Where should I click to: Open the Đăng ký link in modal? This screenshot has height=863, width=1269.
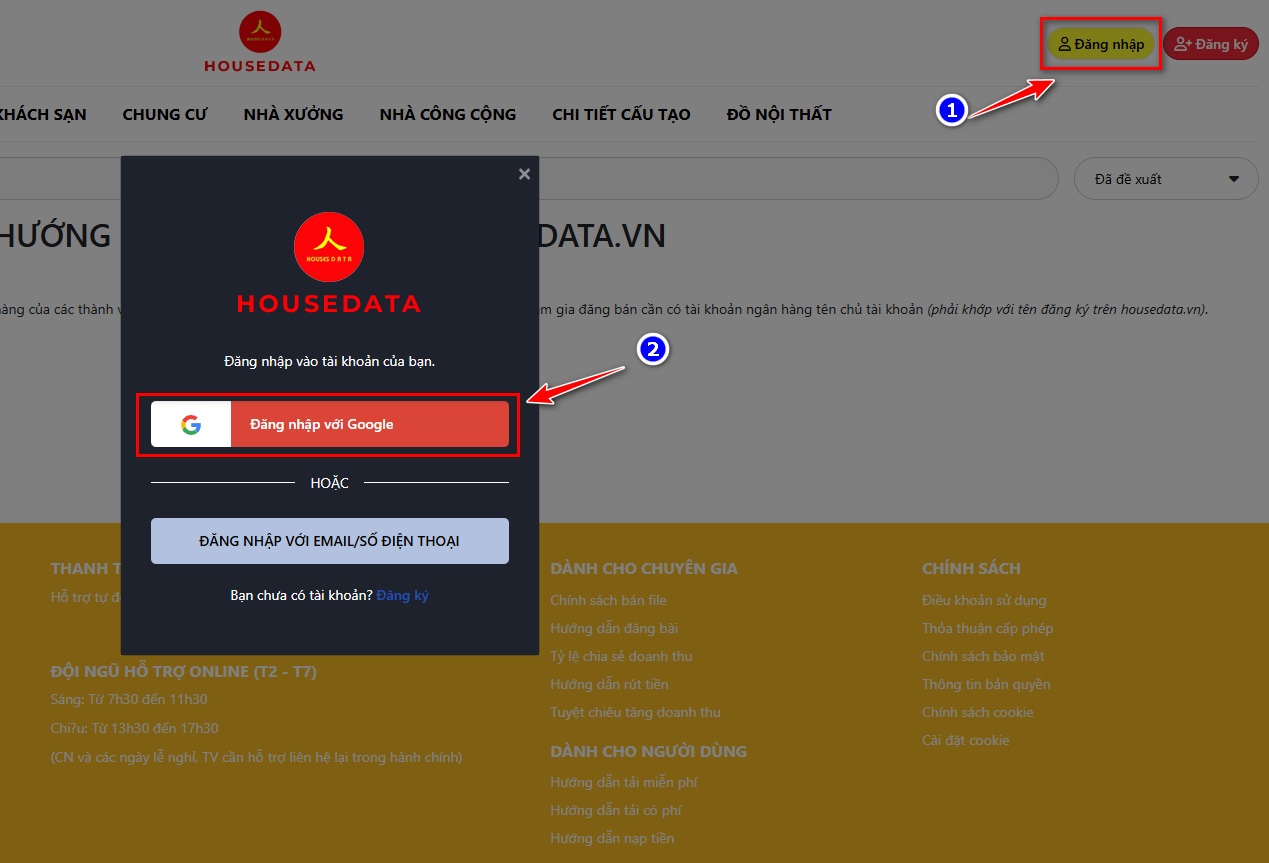pos(402,595)
